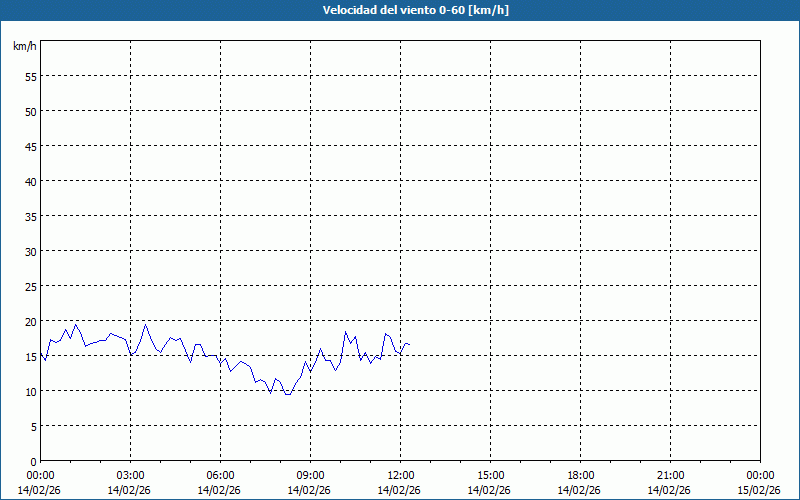Click the y-axis value 40

31,182
